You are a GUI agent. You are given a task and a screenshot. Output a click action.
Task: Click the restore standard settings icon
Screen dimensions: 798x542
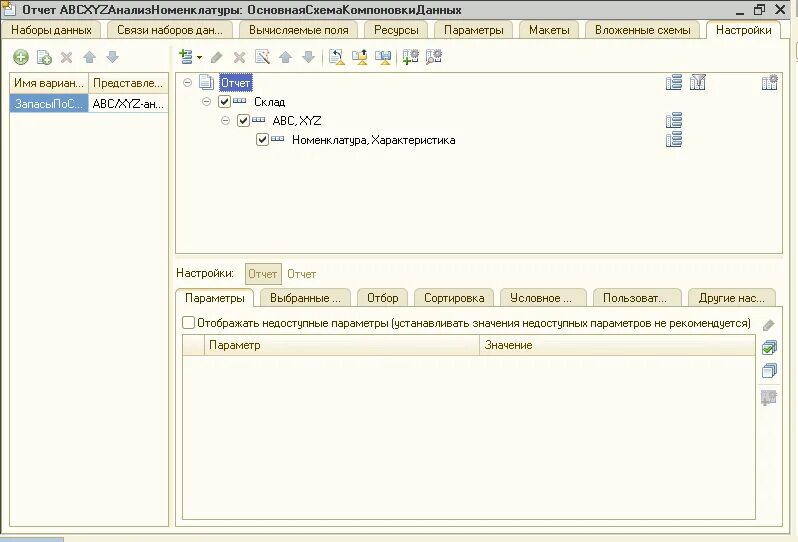[x=336, y=56]
